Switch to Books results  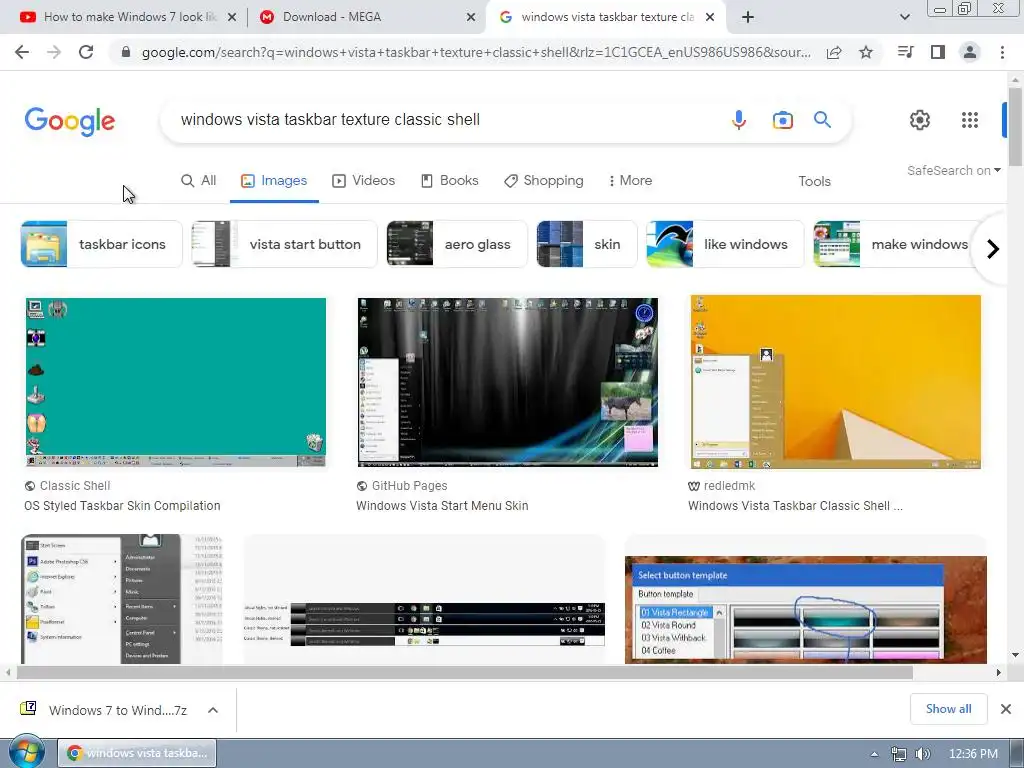point(449,181)
